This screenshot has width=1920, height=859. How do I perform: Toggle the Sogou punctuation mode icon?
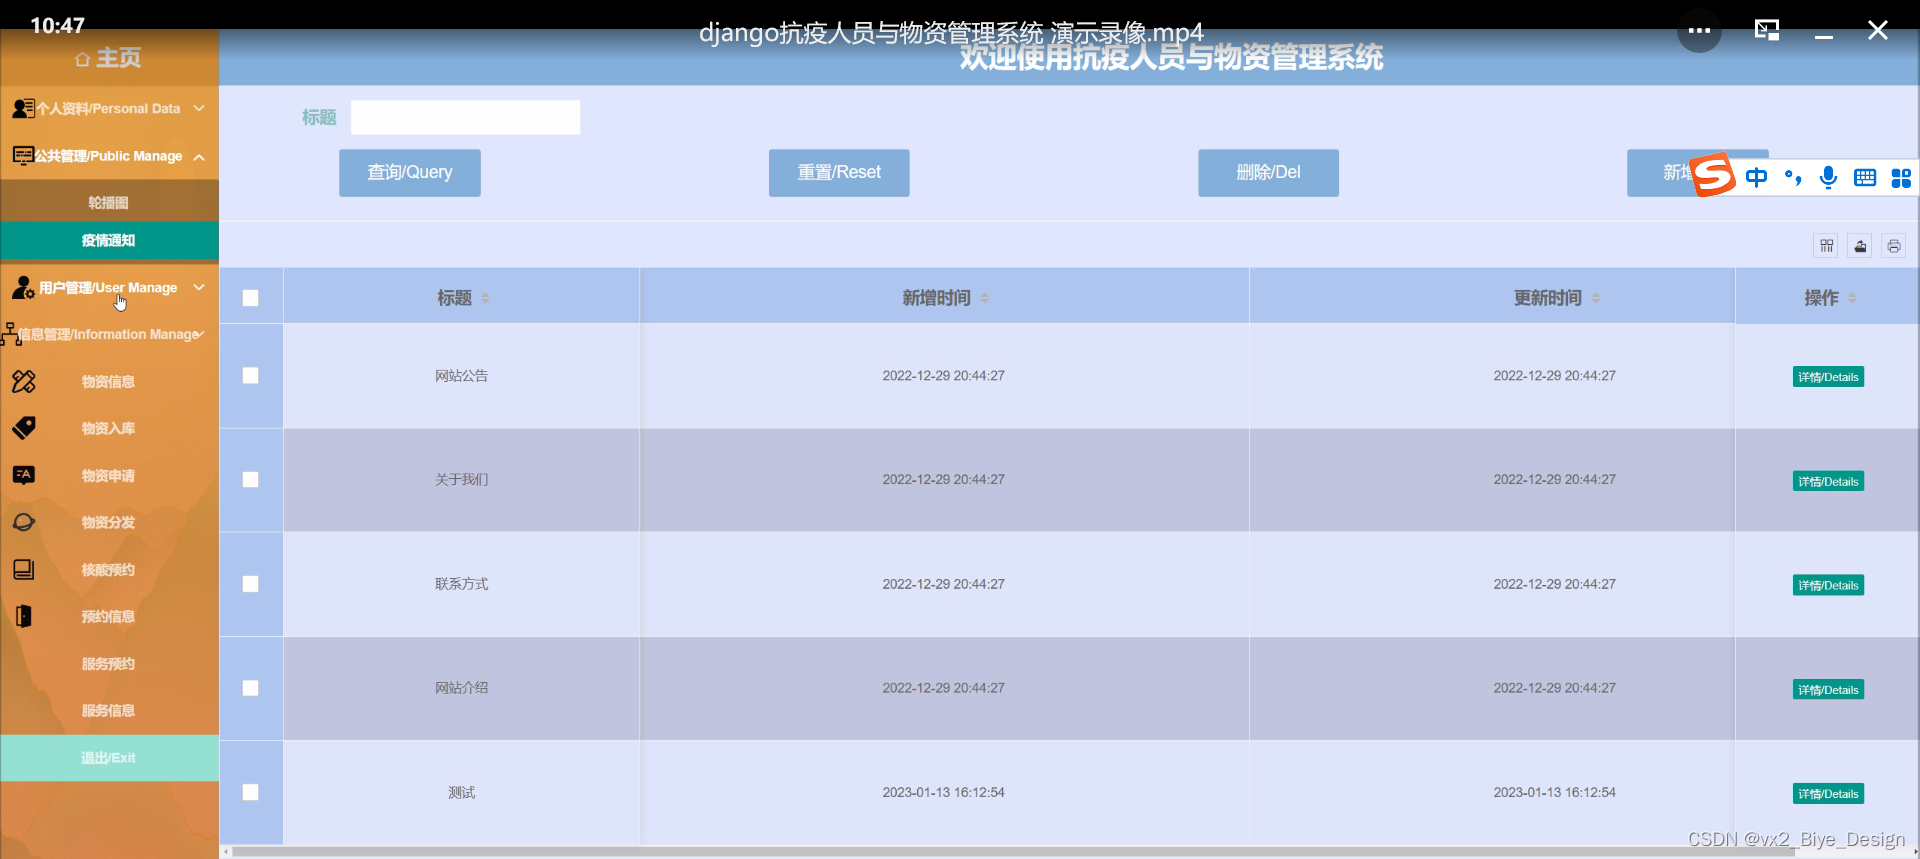1792,178
